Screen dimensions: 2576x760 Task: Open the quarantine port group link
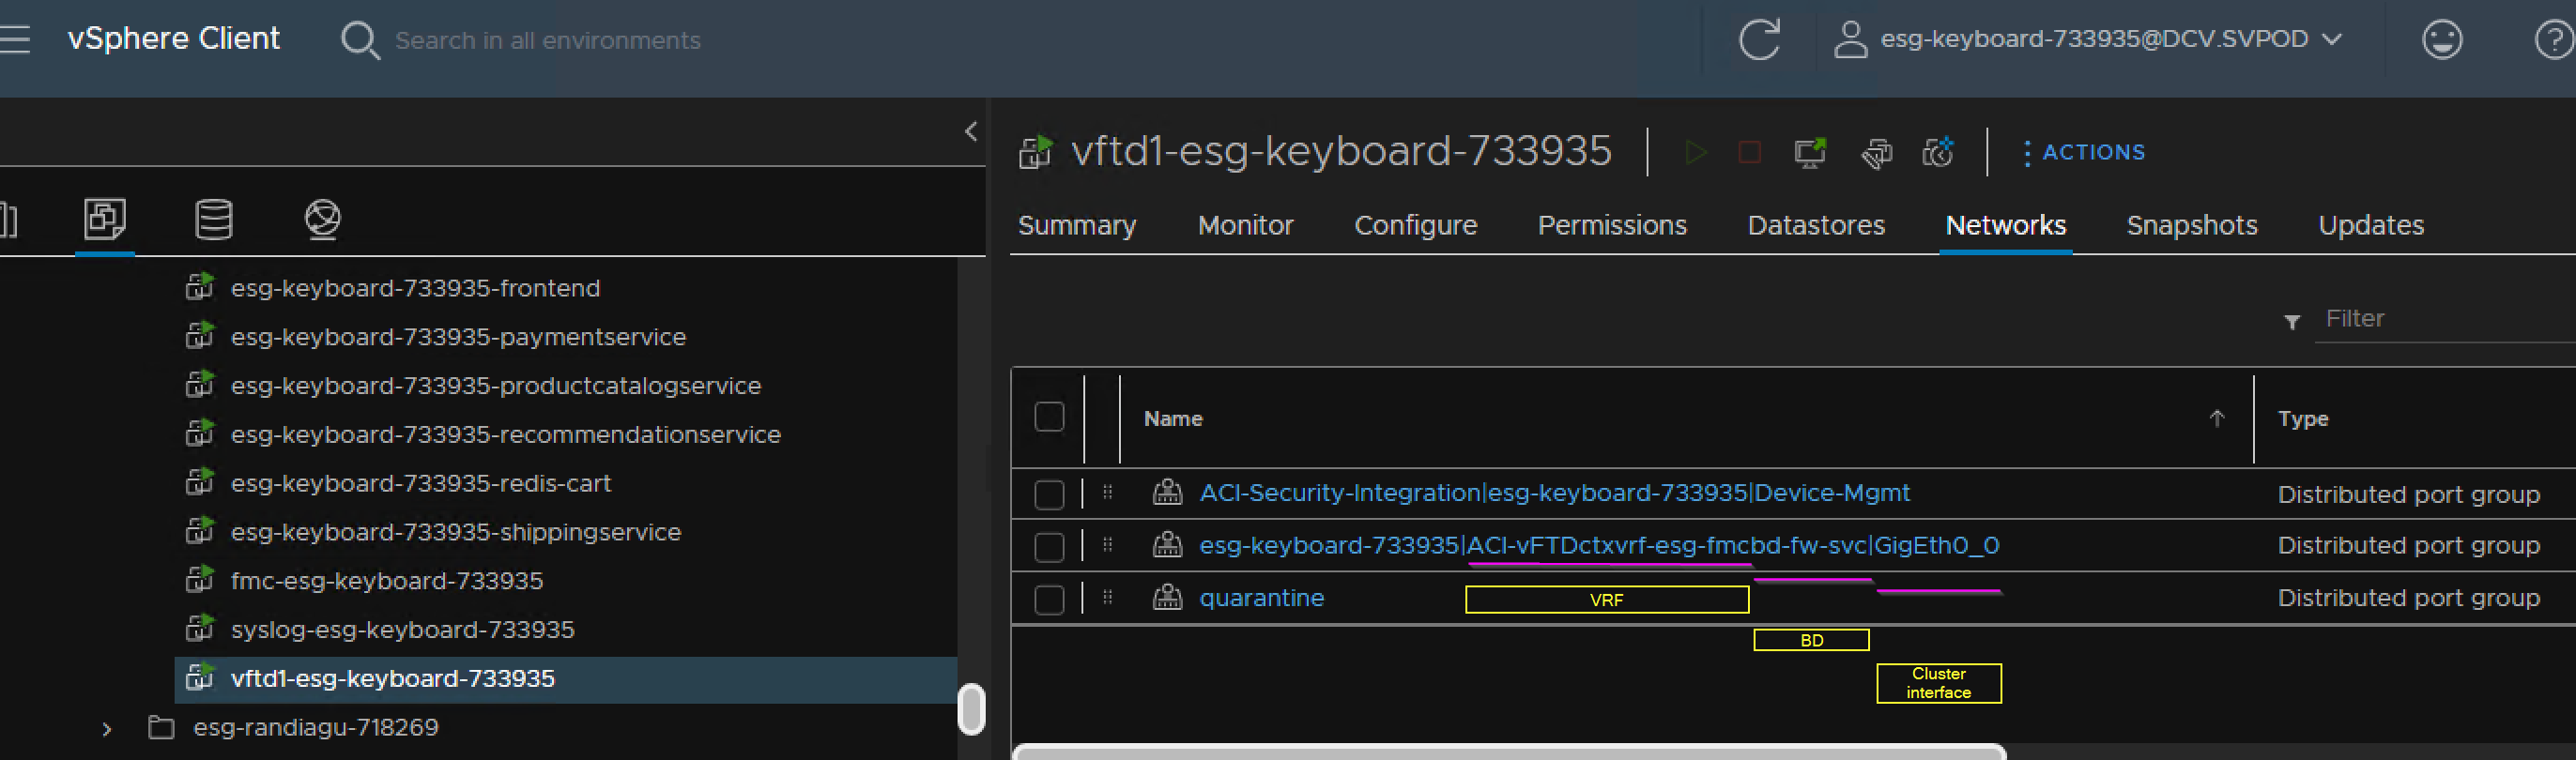1261,597
